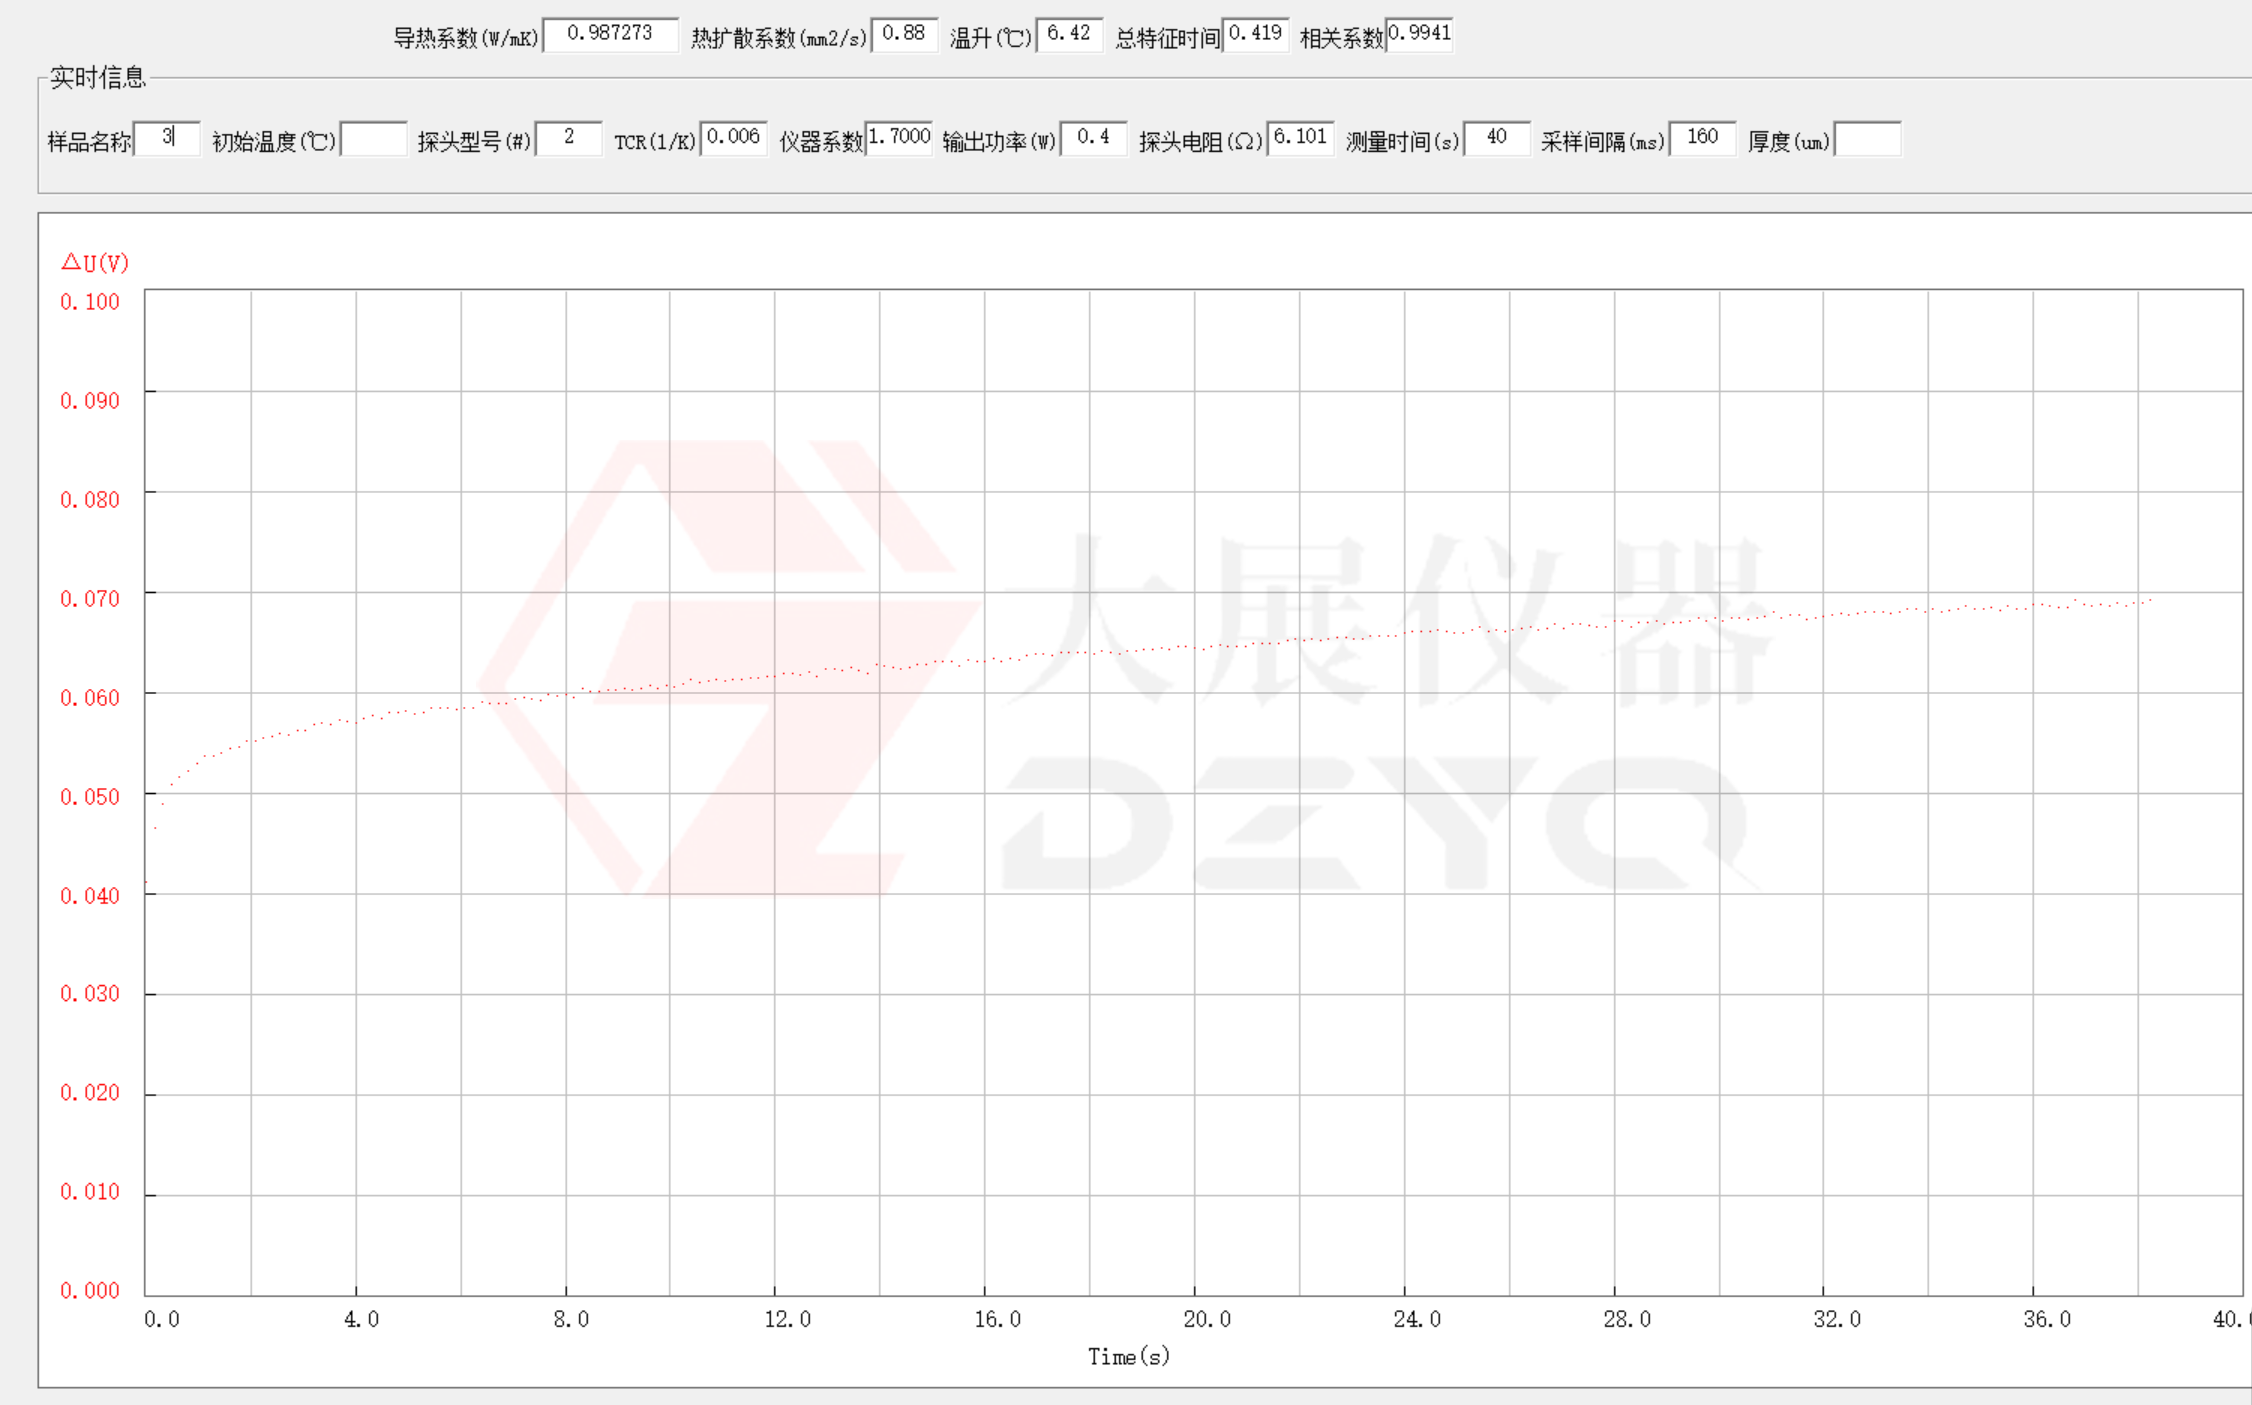
Task: Click the 相关系数 field showing 0.9941
Action: [1419, 34]
